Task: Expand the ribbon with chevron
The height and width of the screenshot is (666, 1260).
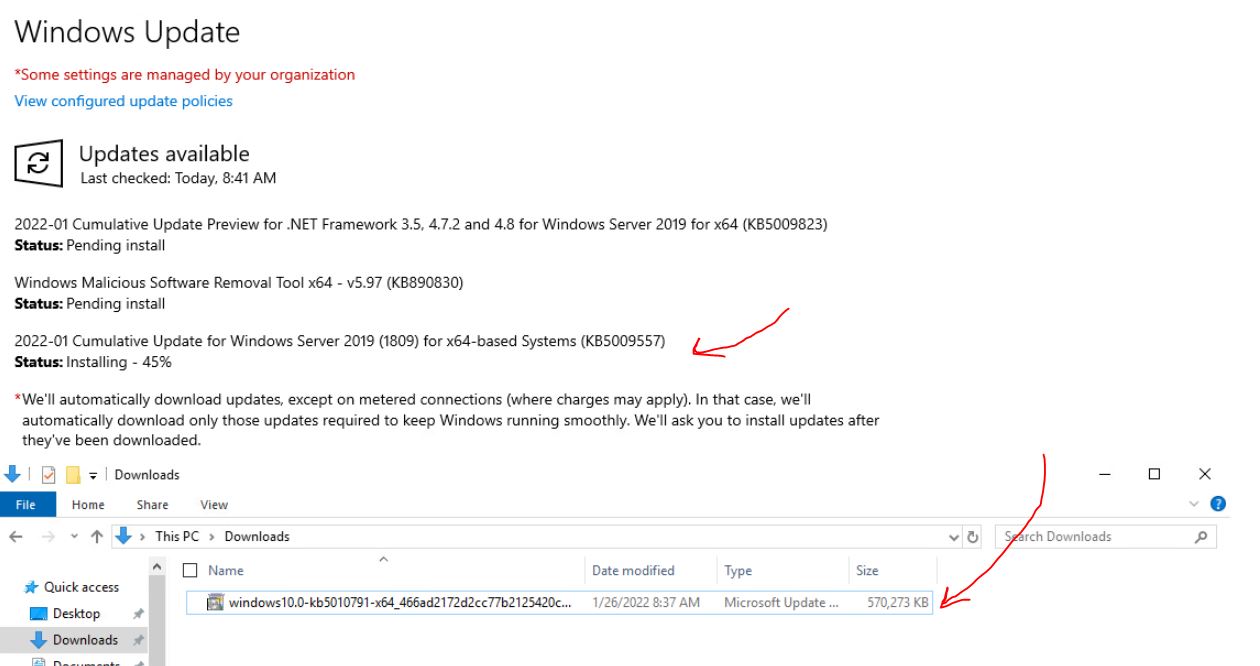Action: pyautogui.click(x=1196, y=504)
